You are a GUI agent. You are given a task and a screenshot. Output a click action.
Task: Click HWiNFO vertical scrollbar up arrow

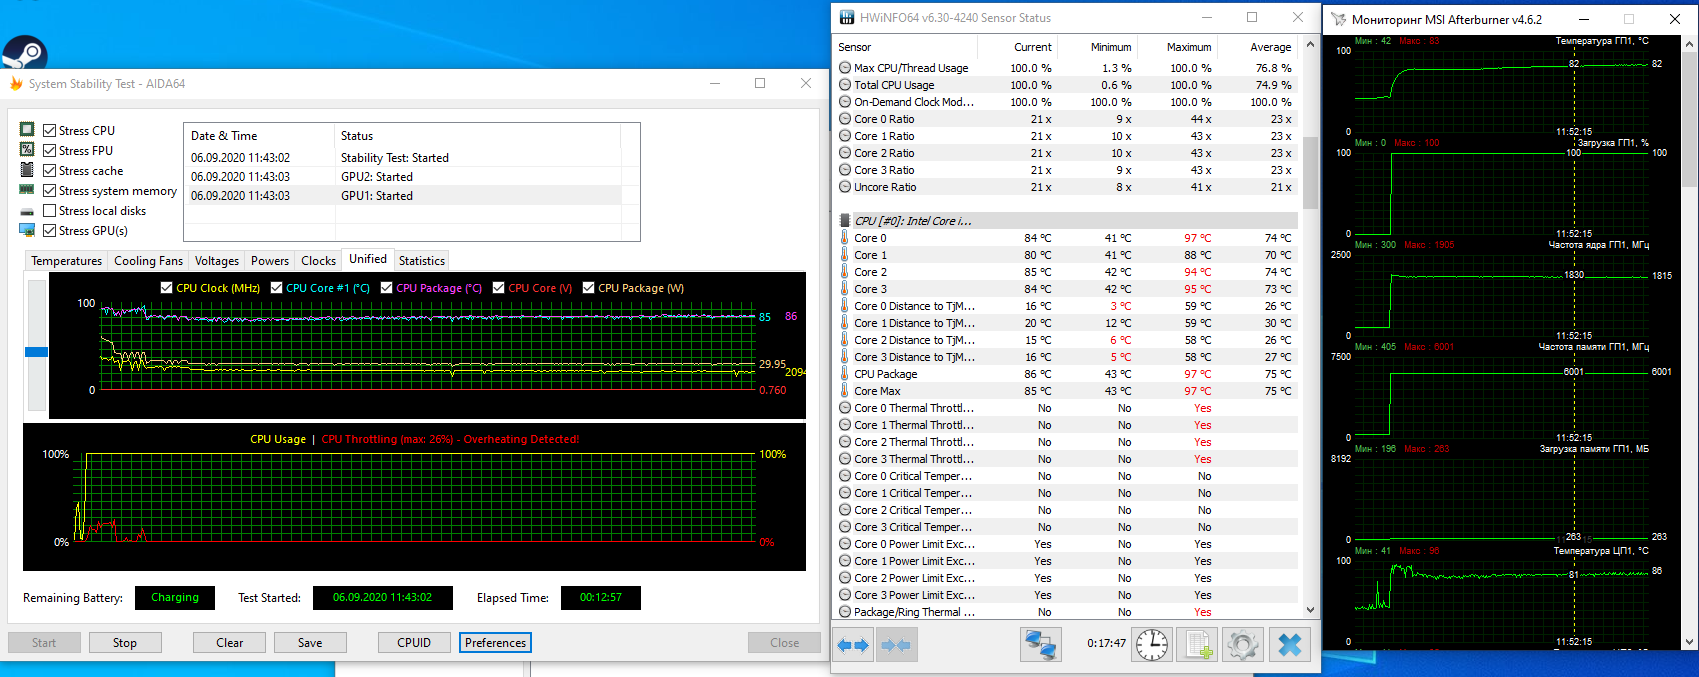tap(1310, 46)
